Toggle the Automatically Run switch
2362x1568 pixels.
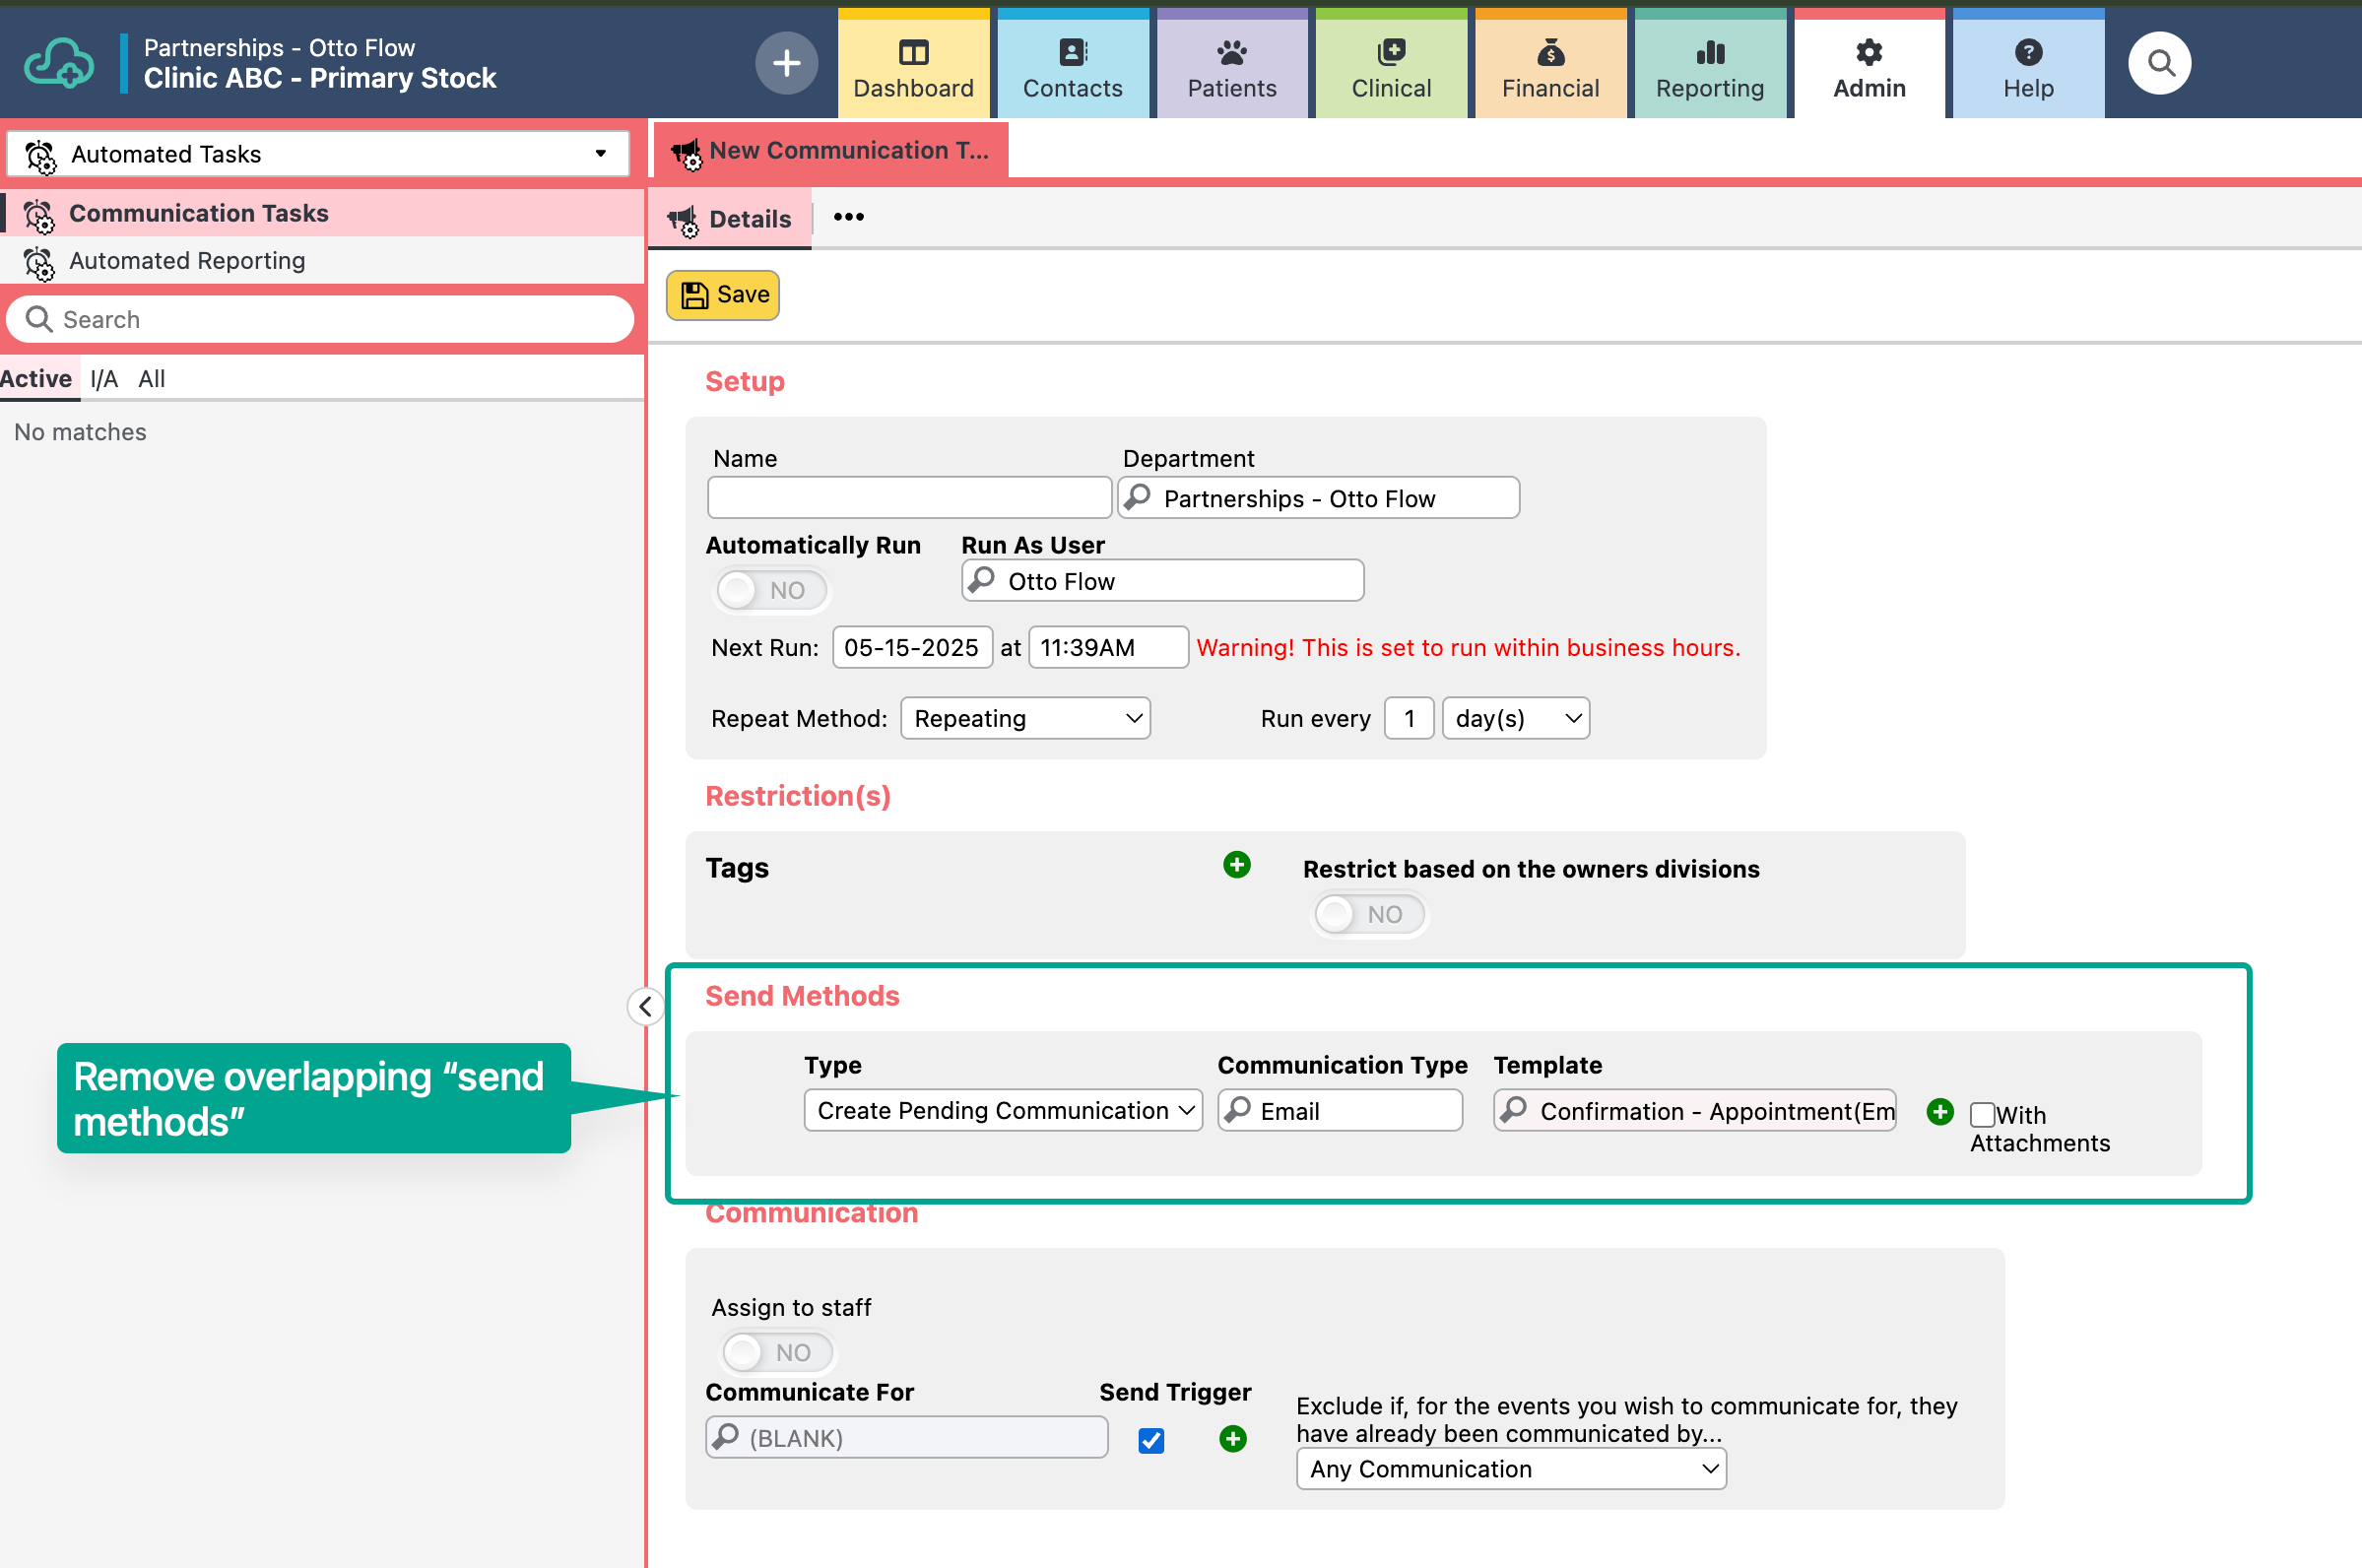pos(772,590)
